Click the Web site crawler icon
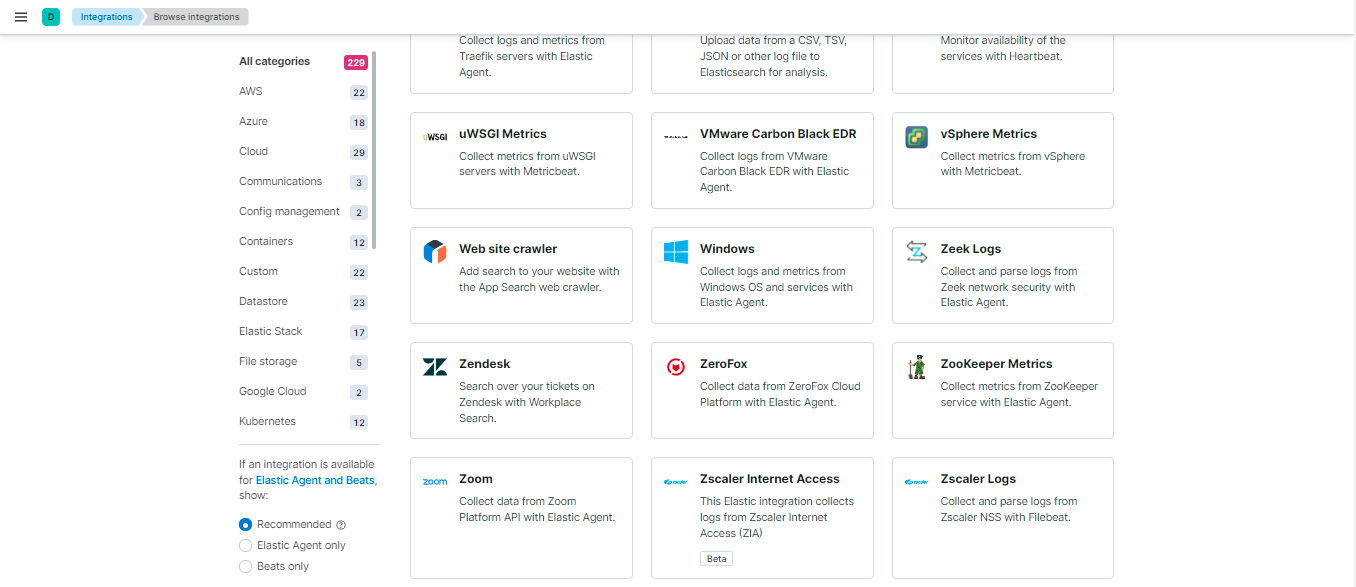Image resolution: width=1356 pixels, height=587 pixels. (x=435, y=252)
